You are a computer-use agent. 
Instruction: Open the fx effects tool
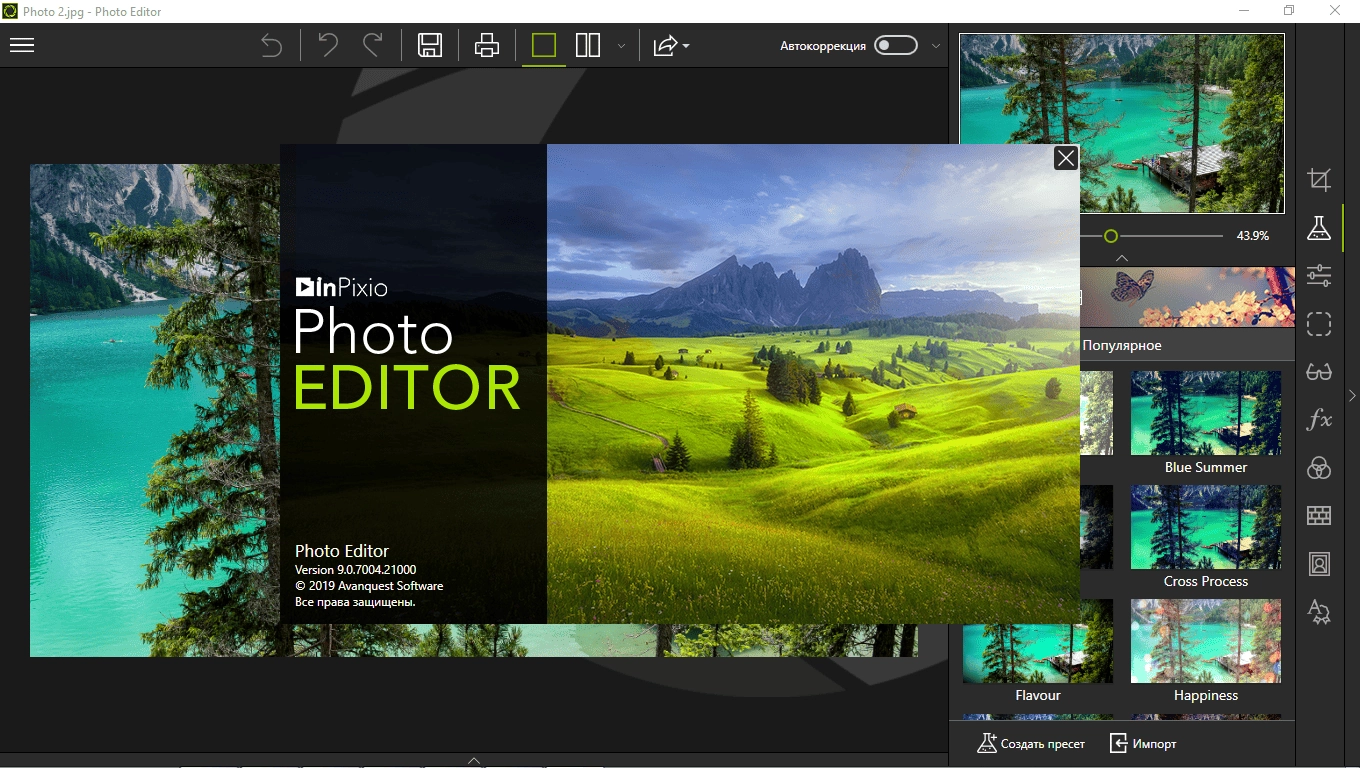pyautogui.click(x=1319, y=420)
